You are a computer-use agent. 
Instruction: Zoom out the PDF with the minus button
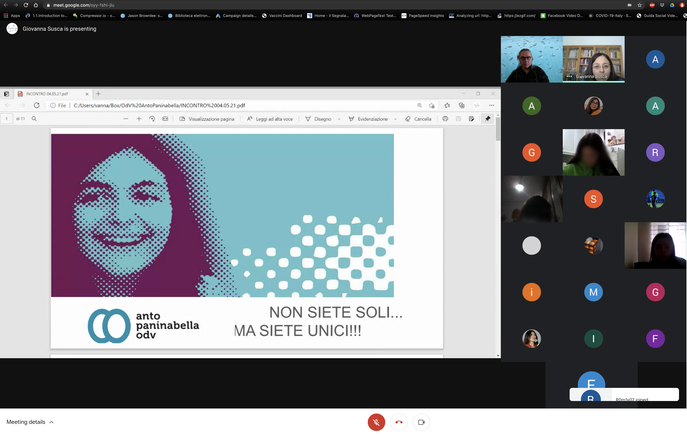click(x=126, y=119)
